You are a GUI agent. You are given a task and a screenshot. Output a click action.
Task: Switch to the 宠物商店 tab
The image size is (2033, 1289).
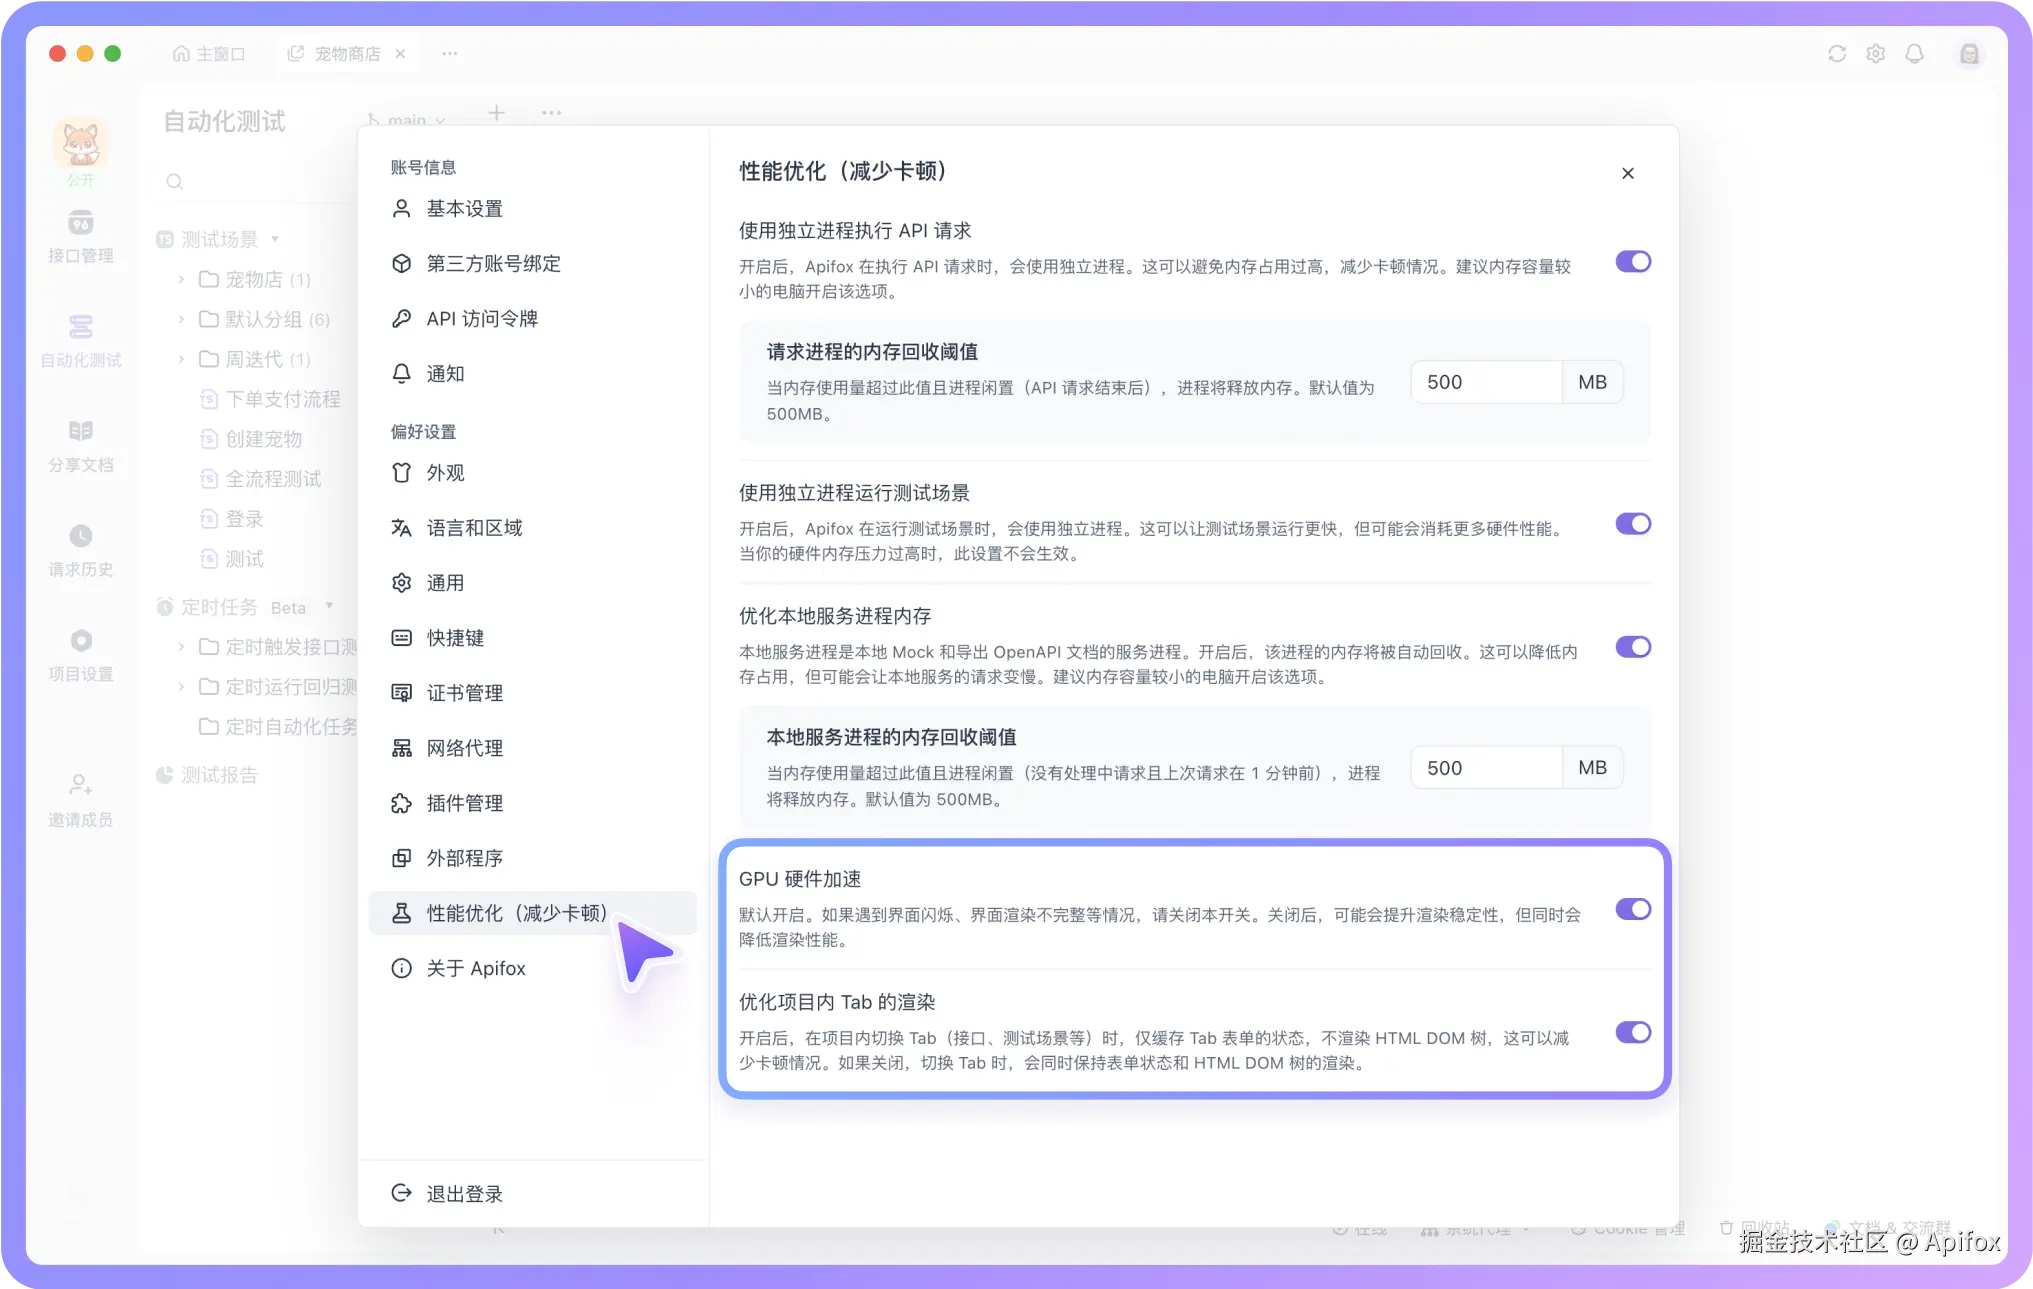346,54
